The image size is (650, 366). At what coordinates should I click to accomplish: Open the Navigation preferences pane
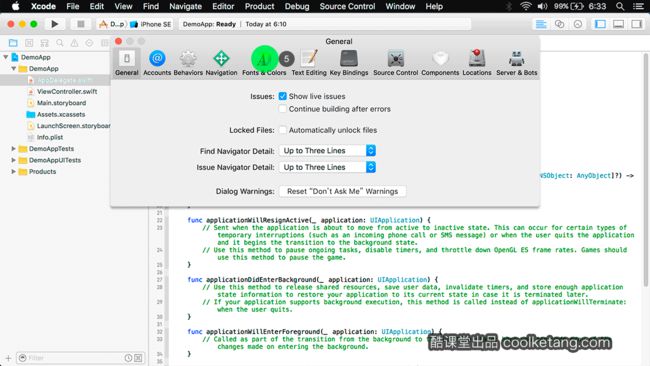[x=221, y=63]
